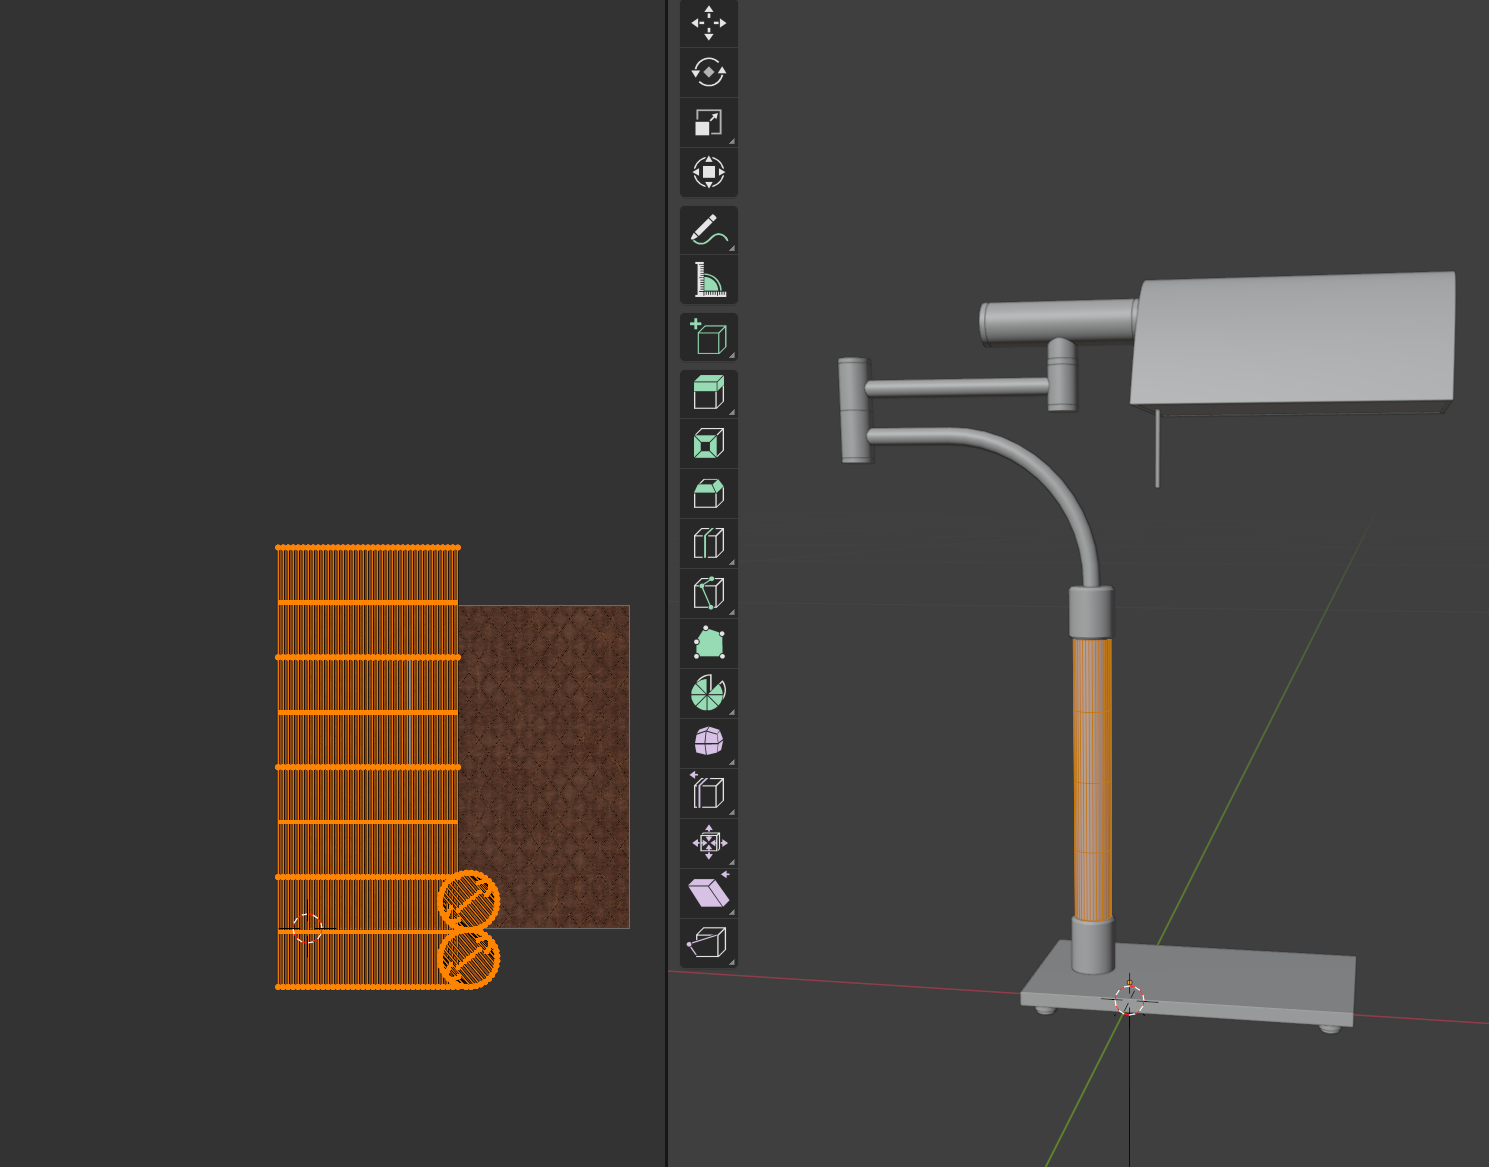Select the Inset Faces tool
This screenshot has height=1167, width=1489.
click(x=709, y=443)
